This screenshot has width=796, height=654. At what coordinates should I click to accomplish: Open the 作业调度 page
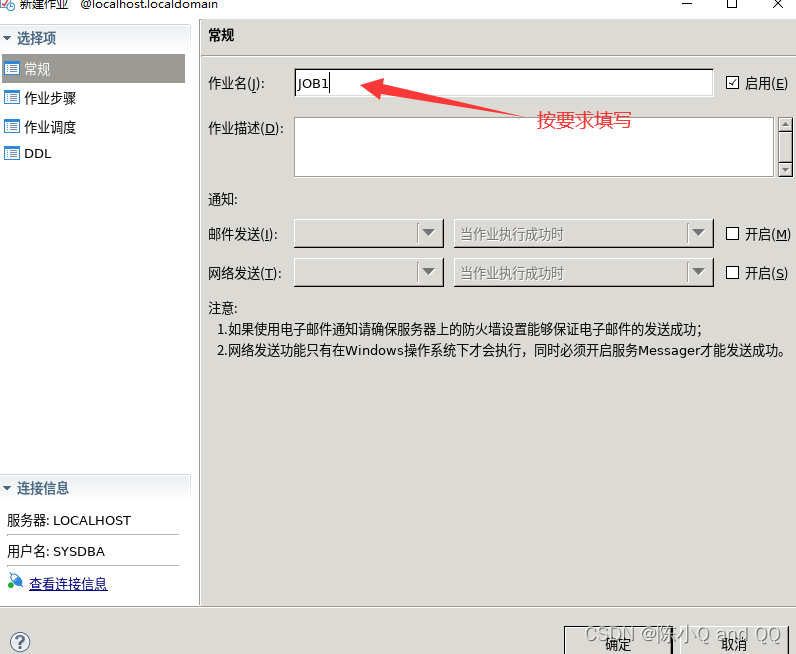click(x=50, y=127)
